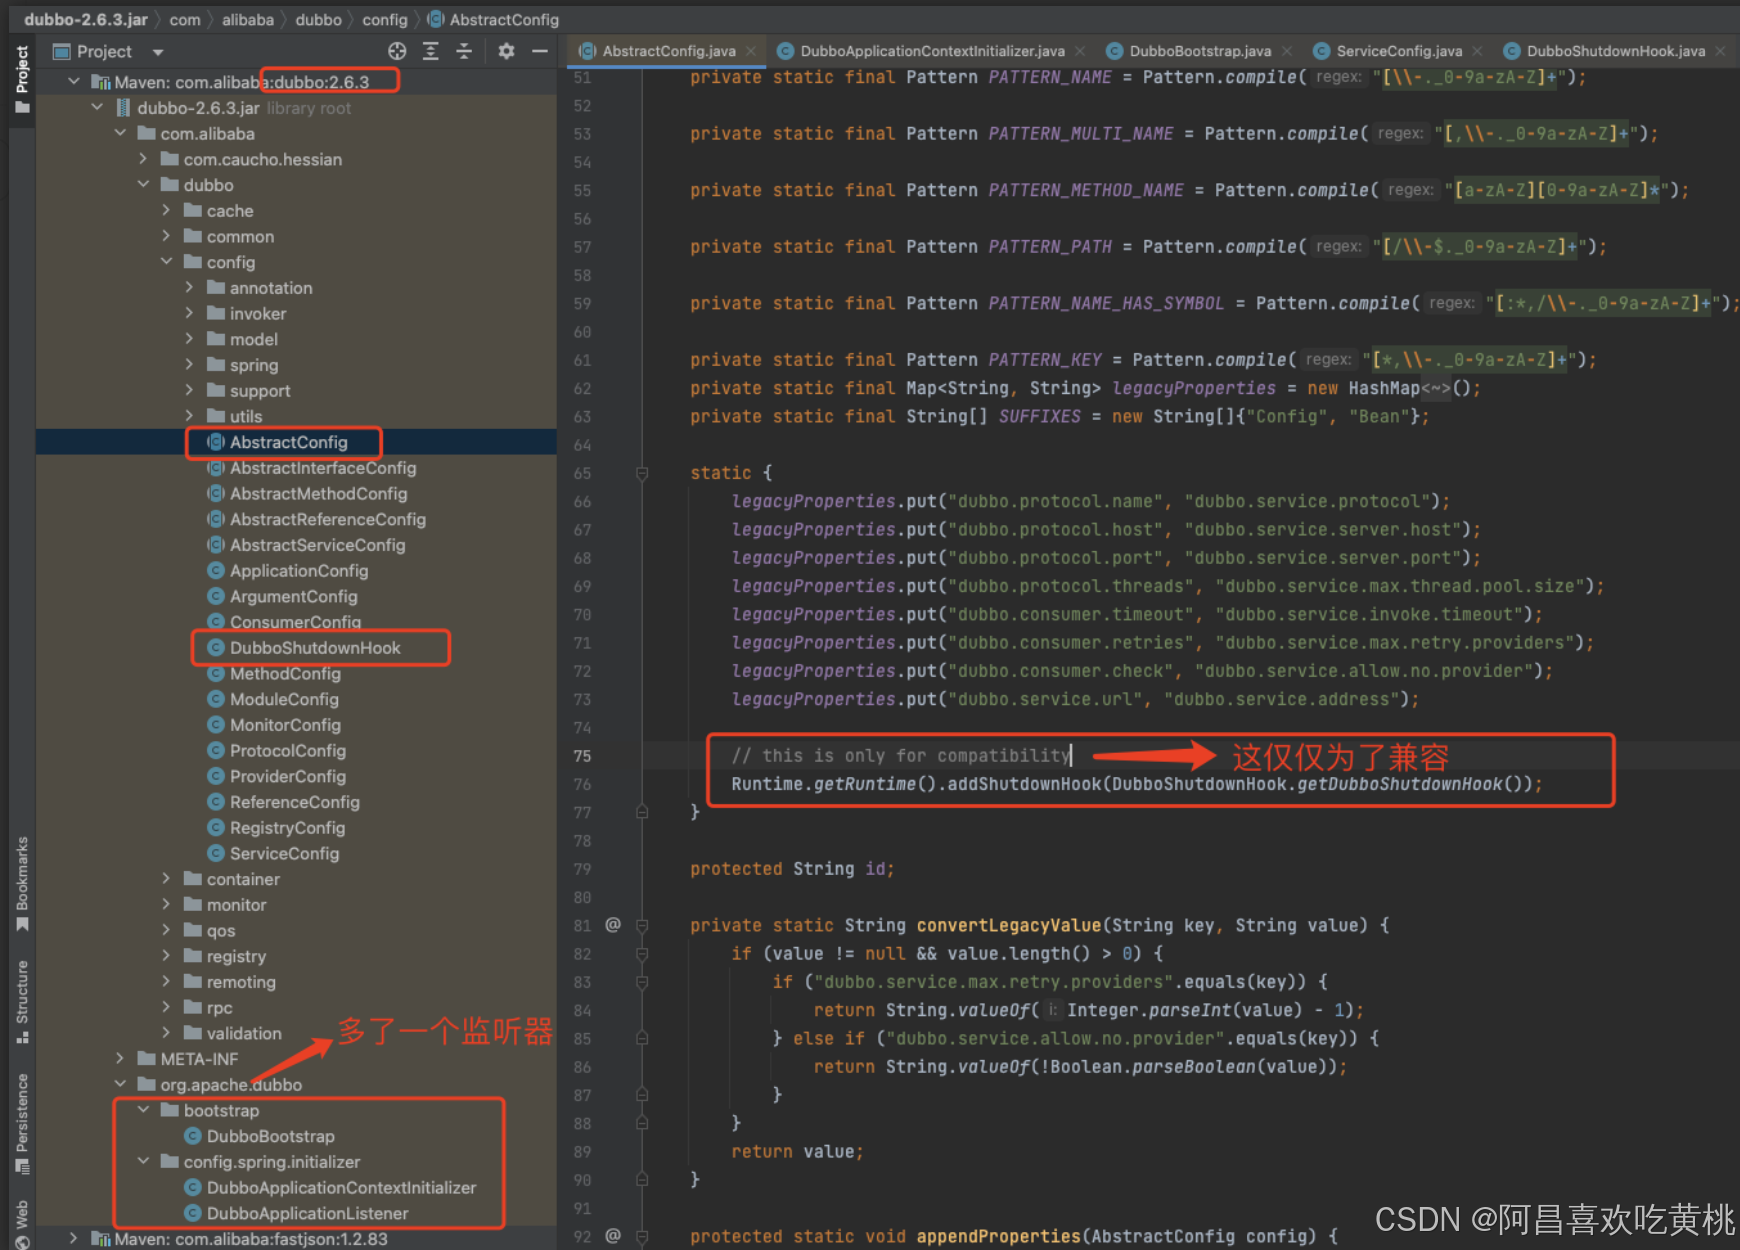The width and height of the screenshot is (1740, 1250).
Task: Close the ServiceConfig.java tab
Action: (x=1478, y=51)
